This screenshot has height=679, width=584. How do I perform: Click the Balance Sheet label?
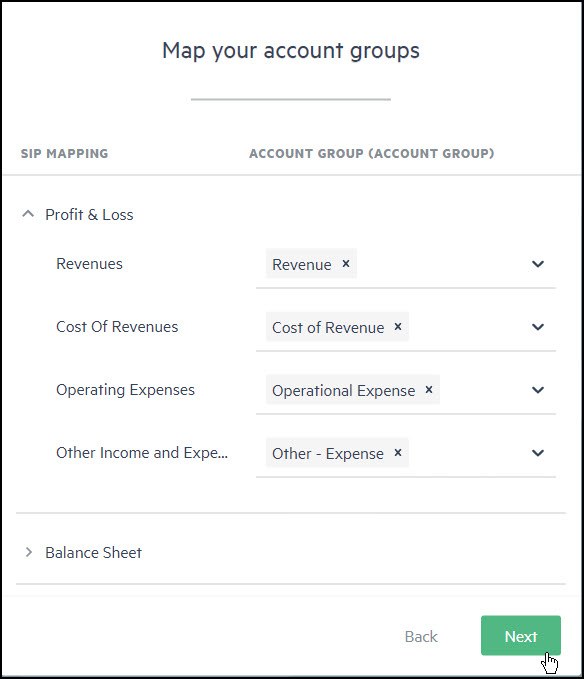93,553
